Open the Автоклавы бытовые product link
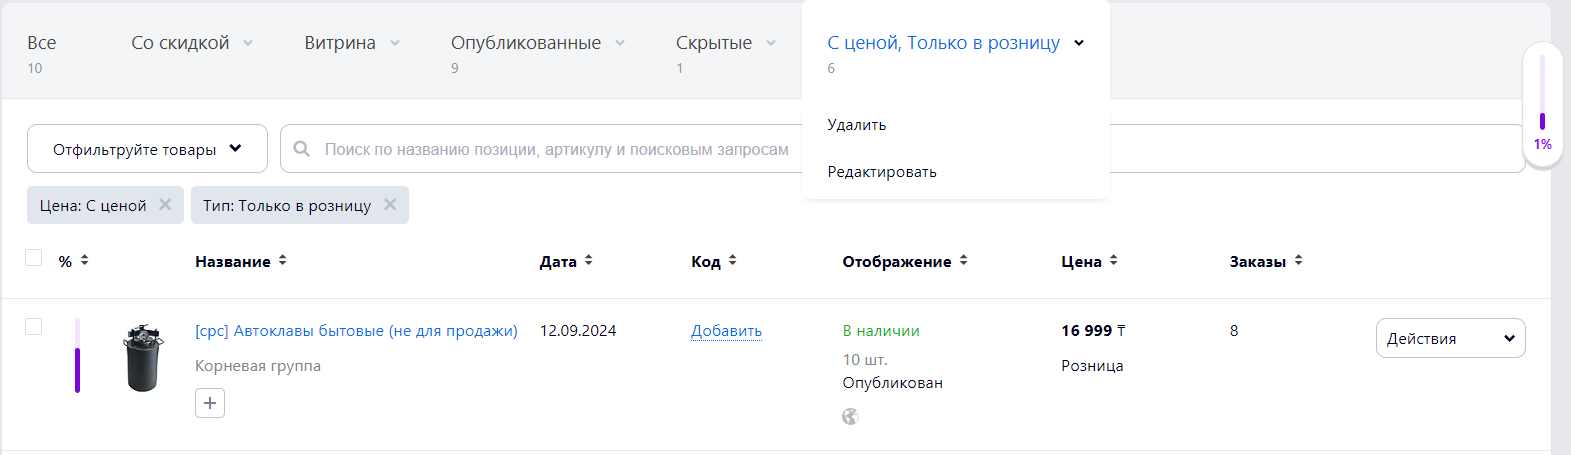Image resolution: width=1571 pixels, height=455 pixels. coord(356,331)
